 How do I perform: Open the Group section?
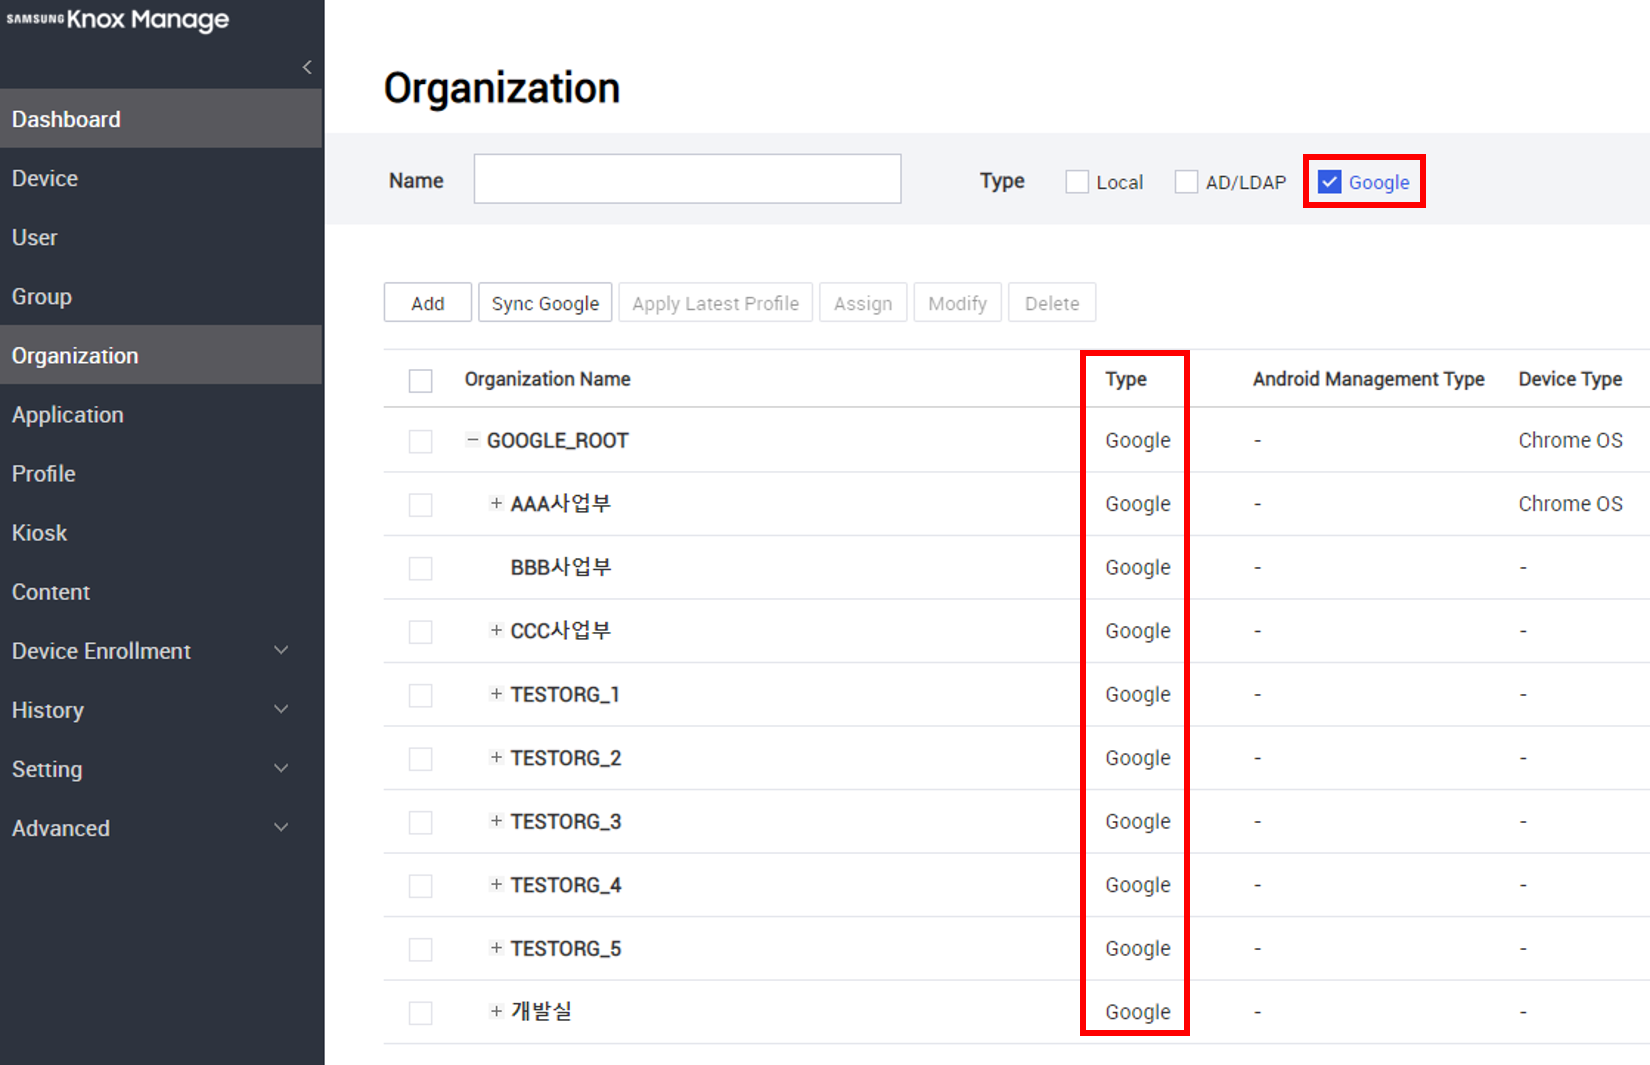point(42,296)
